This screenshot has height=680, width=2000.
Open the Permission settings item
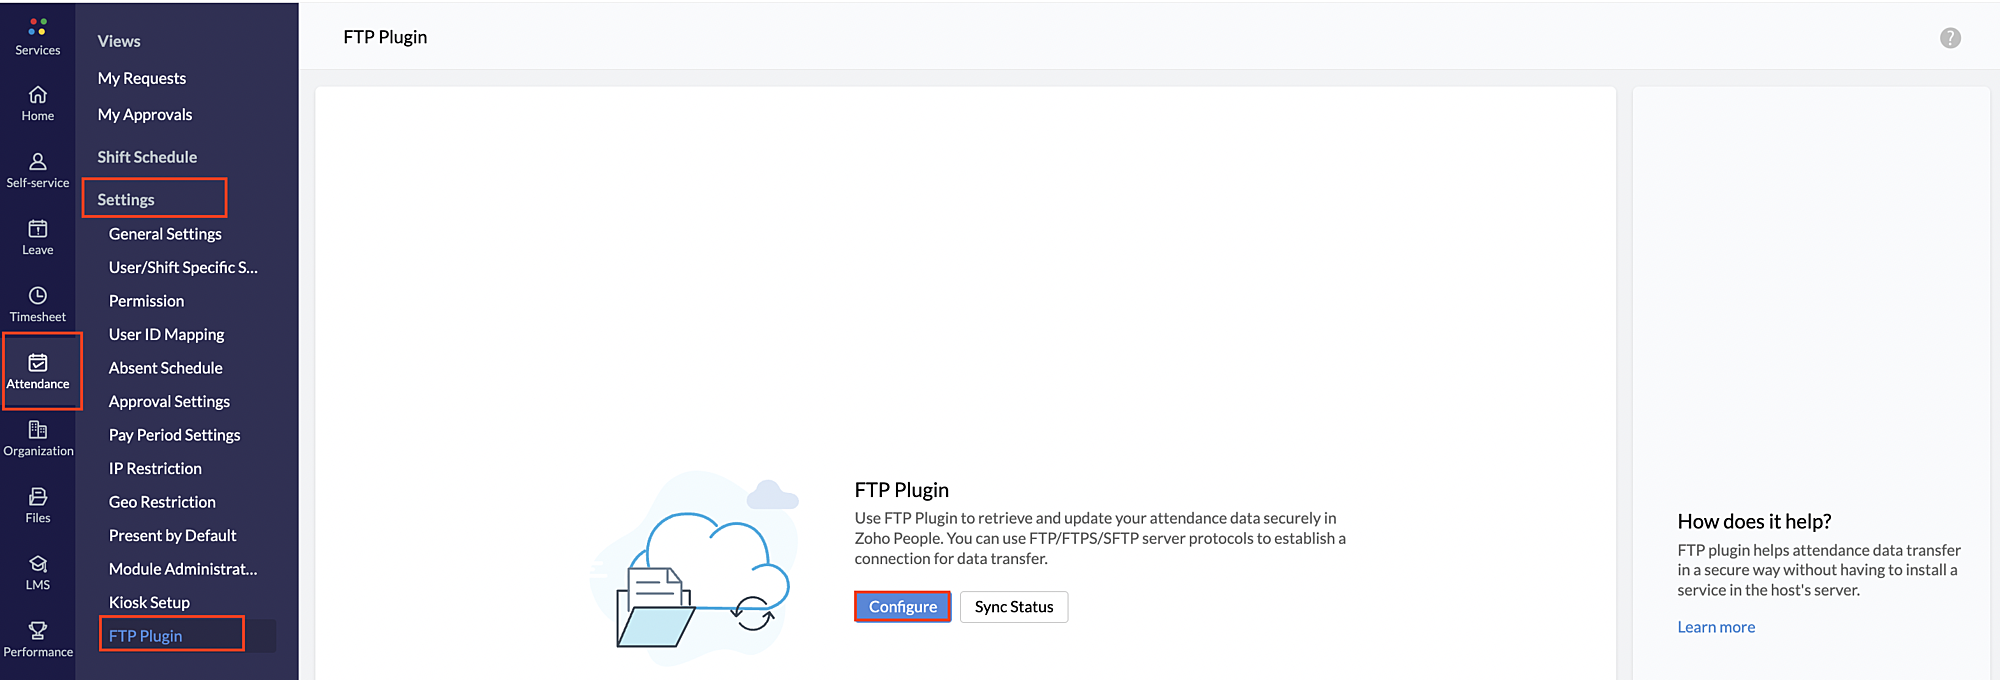146,301
